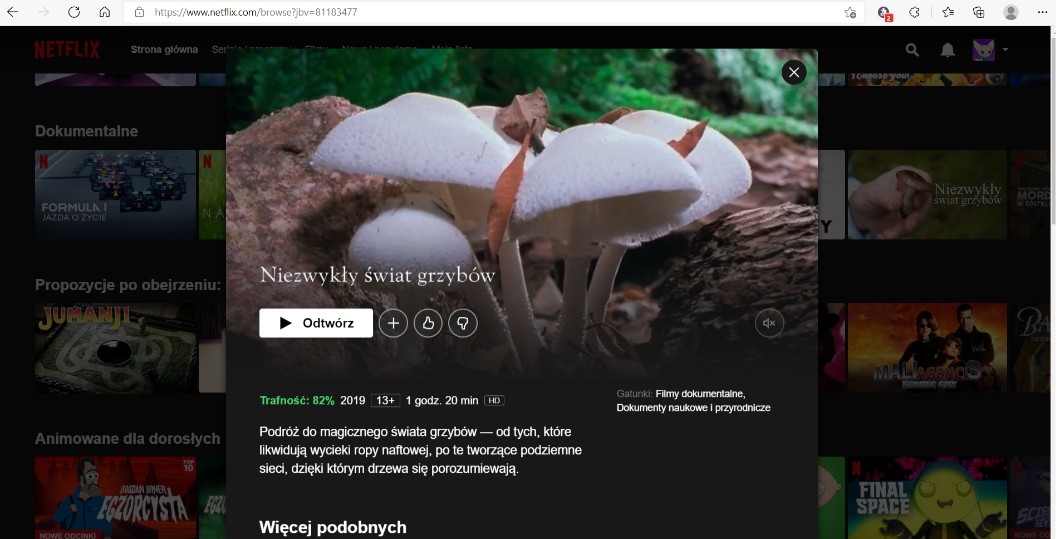Click the Netflix logo
The width and height of the screenshot is (1060, 539).
pos(67,50)
